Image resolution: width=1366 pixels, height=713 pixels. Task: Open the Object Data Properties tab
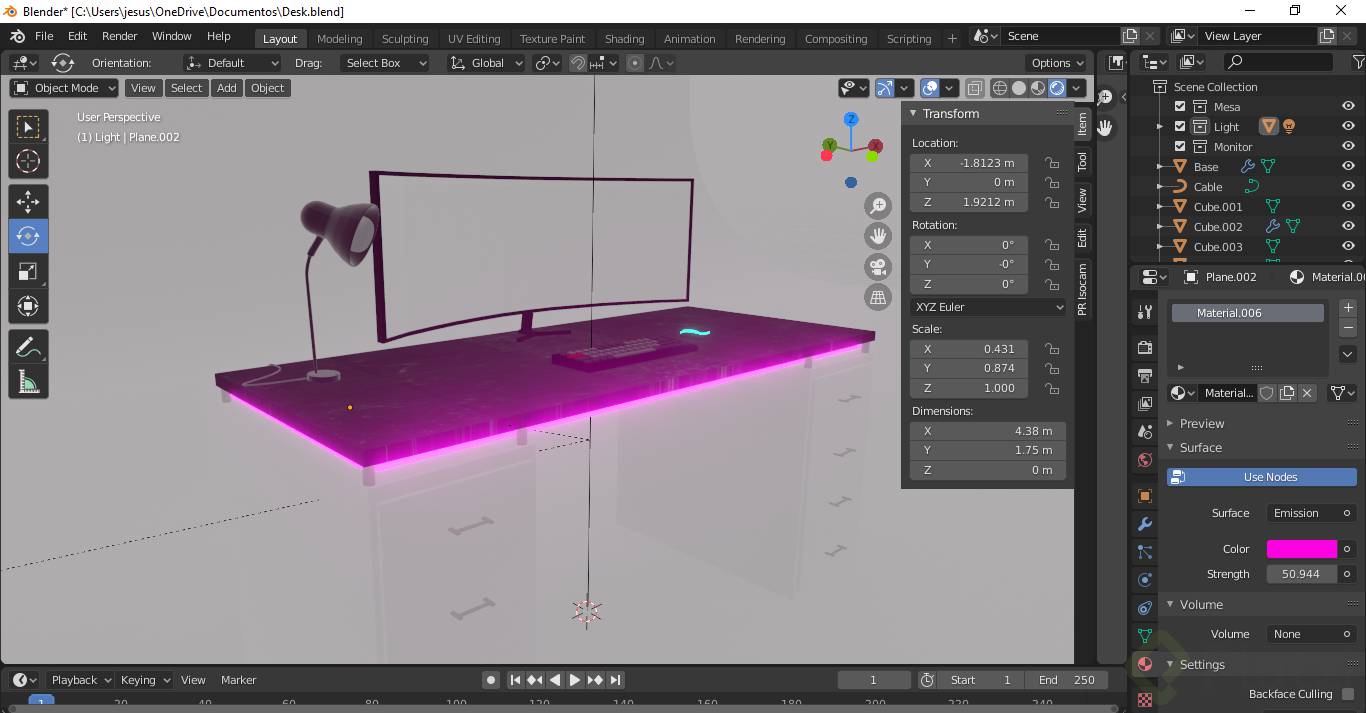click(x=1143, y=634)
